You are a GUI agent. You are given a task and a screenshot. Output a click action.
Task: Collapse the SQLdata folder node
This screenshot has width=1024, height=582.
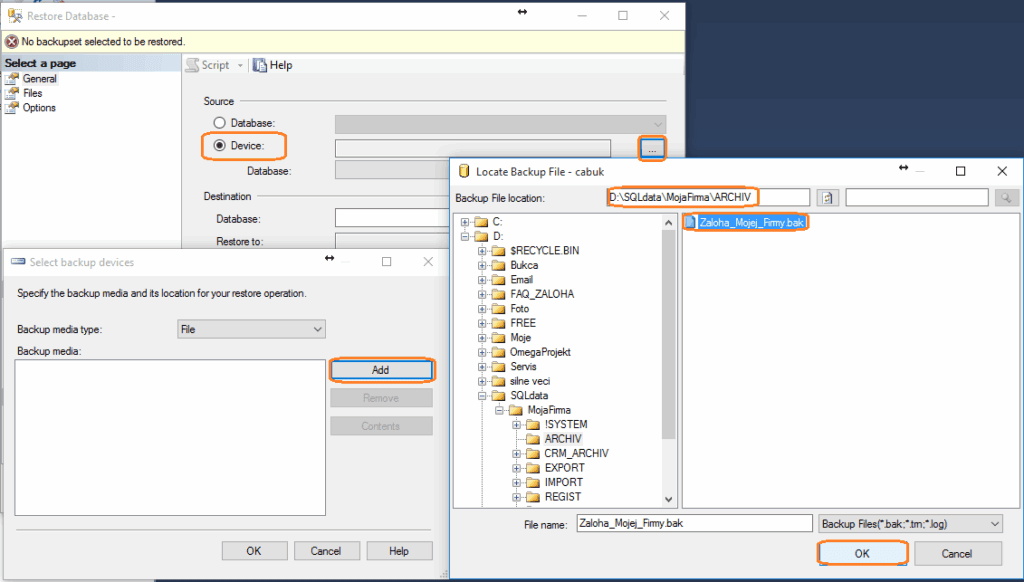[483, 396]
